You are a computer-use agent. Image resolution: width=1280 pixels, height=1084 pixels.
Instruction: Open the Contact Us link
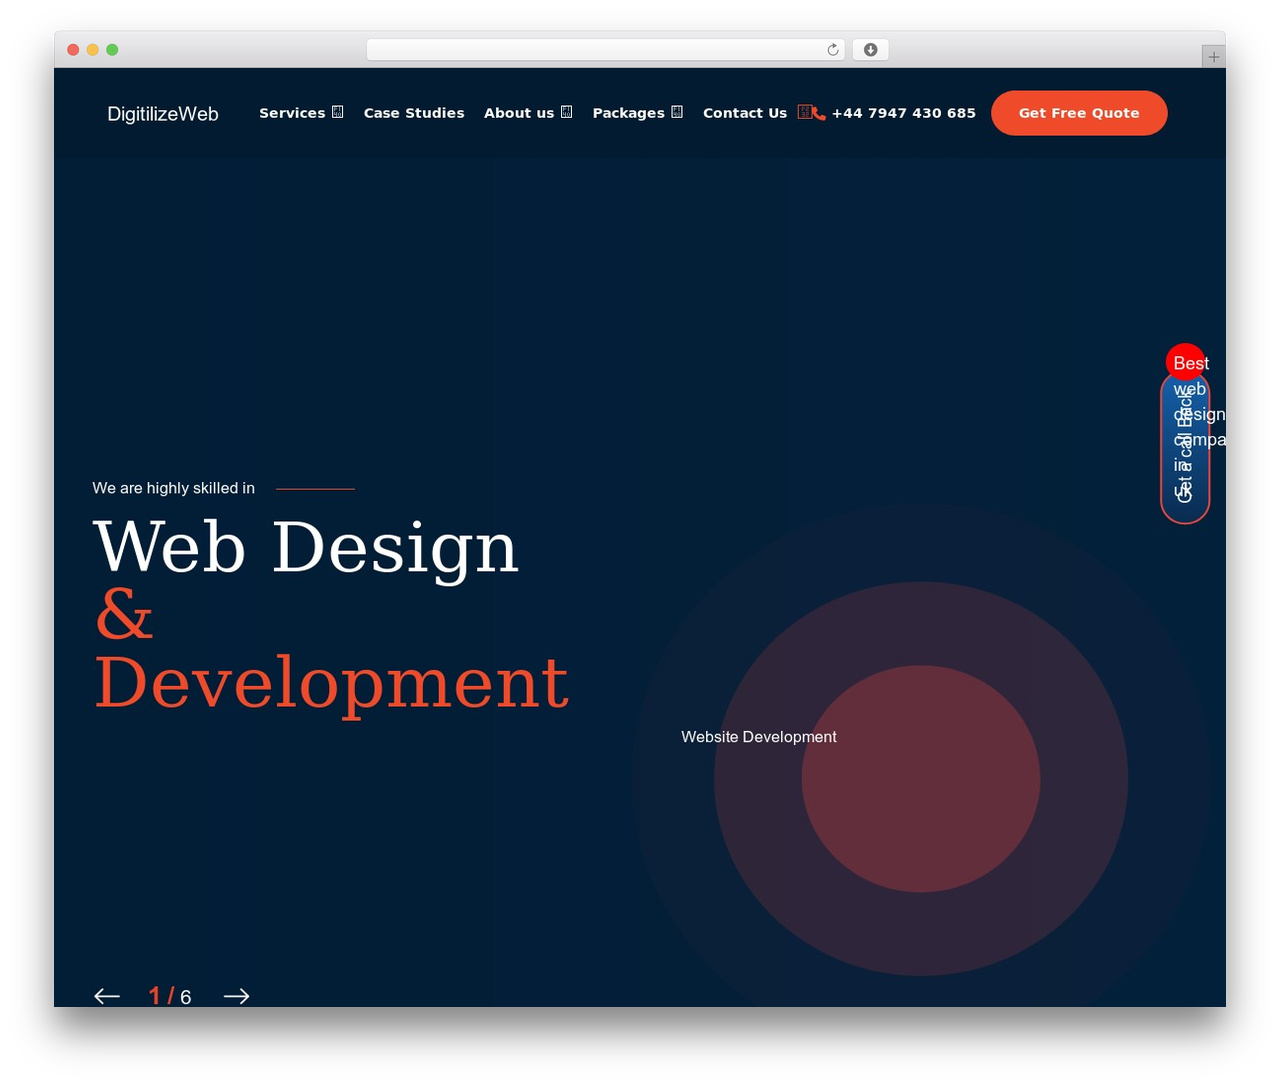[745, 113]
